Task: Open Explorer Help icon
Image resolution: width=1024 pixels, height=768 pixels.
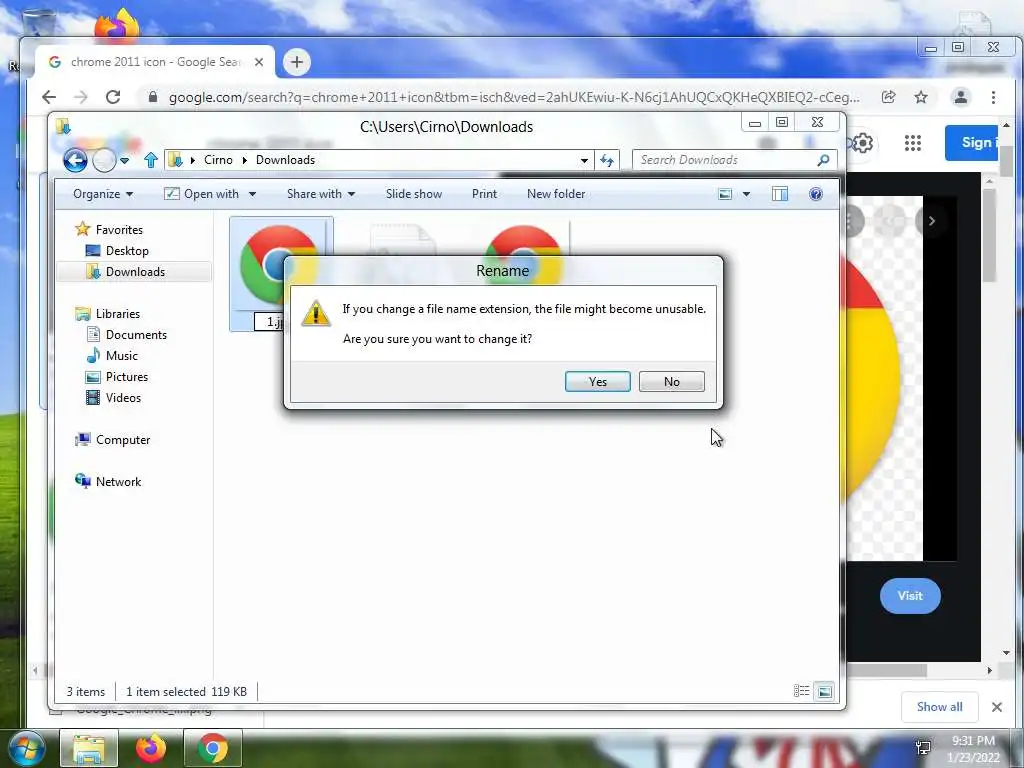Action: 816,194
